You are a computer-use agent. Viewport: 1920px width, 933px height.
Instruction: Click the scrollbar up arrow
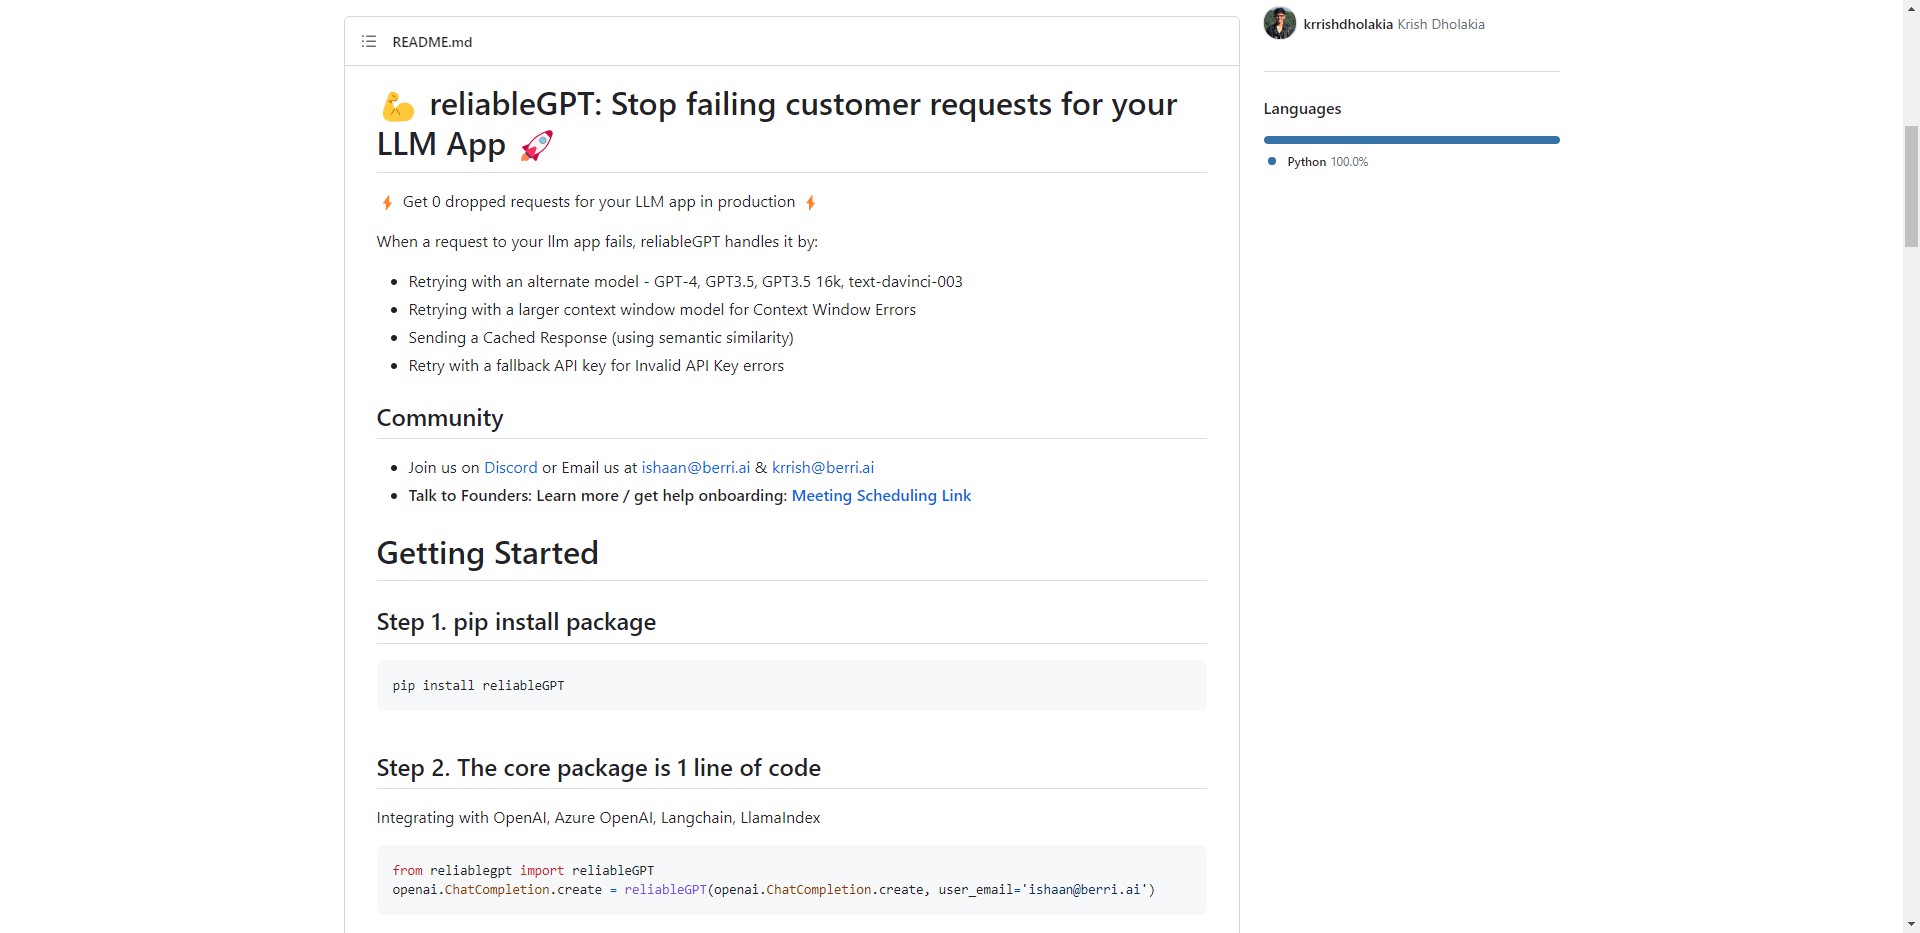pyautogui.click(x=1911, y=8)
